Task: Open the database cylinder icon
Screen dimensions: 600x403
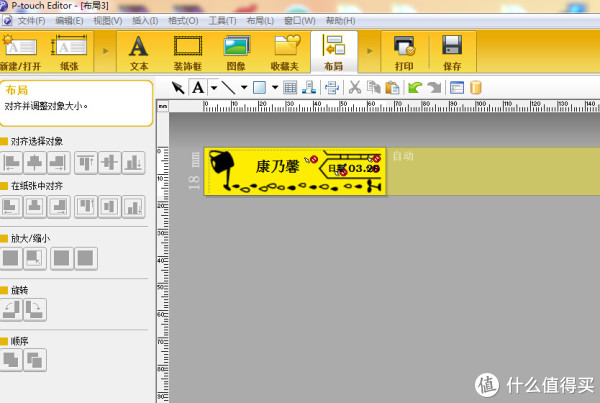Action: point(476,88)
